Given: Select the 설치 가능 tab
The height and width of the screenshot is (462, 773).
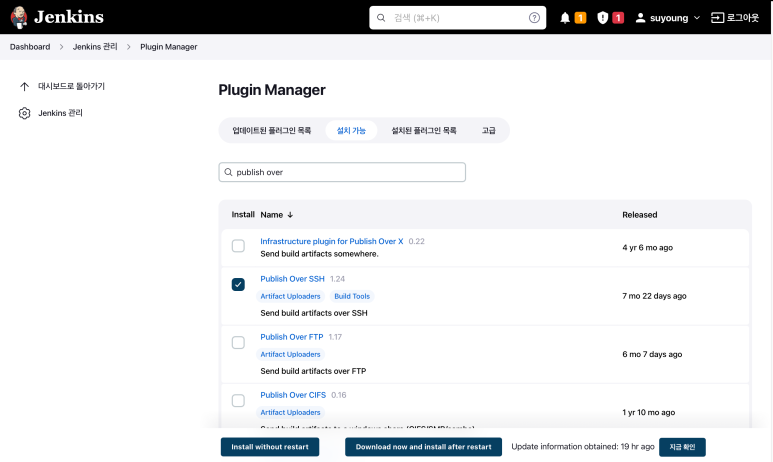Looking at the screenshot, I should pos(351,131).
